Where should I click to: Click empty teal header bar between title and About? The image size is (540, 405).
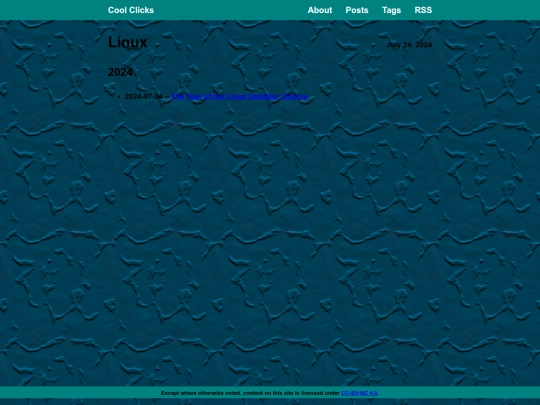(x=231, y=10)
